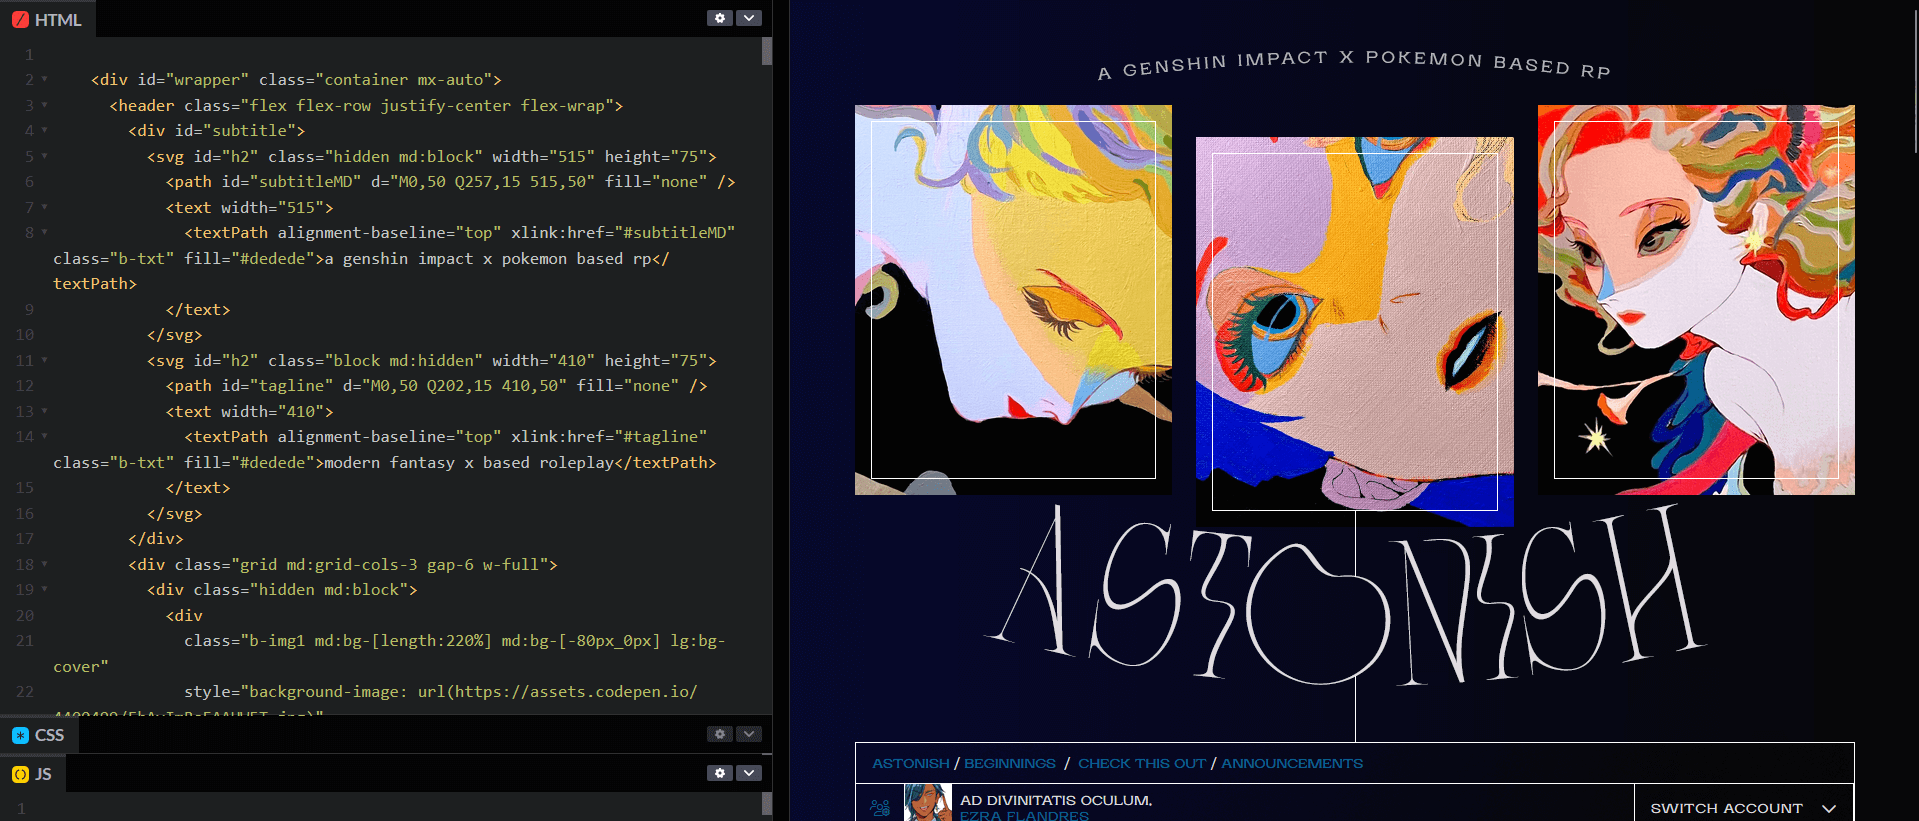Collapse code fold arrow at line 18
This screenshot has width=1919, height=821.
(x=44, y=564)
